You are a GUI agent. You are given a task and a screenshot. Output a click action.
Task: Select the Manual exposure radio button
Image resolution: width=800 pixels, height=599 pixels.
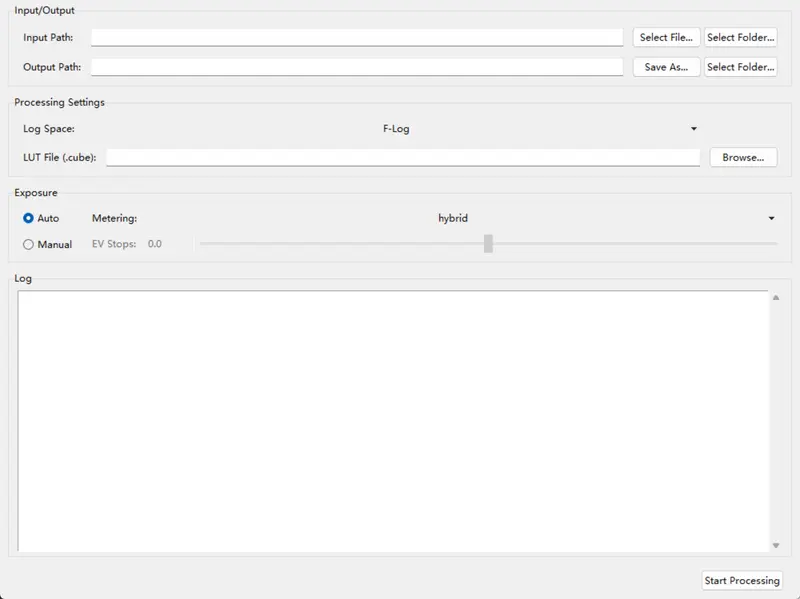[x=28, y=244]
